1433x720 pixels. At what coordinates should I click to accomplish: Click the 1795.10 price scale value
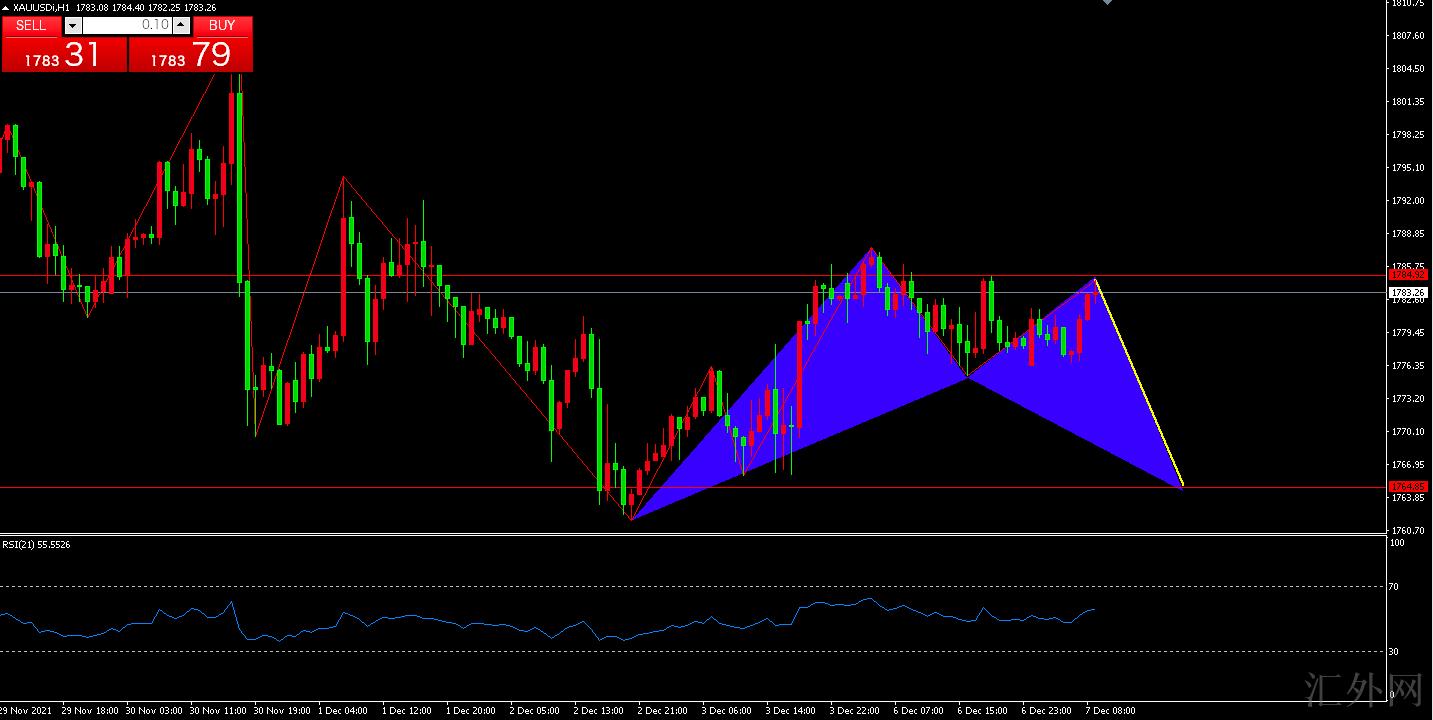tap(1408, 168)
